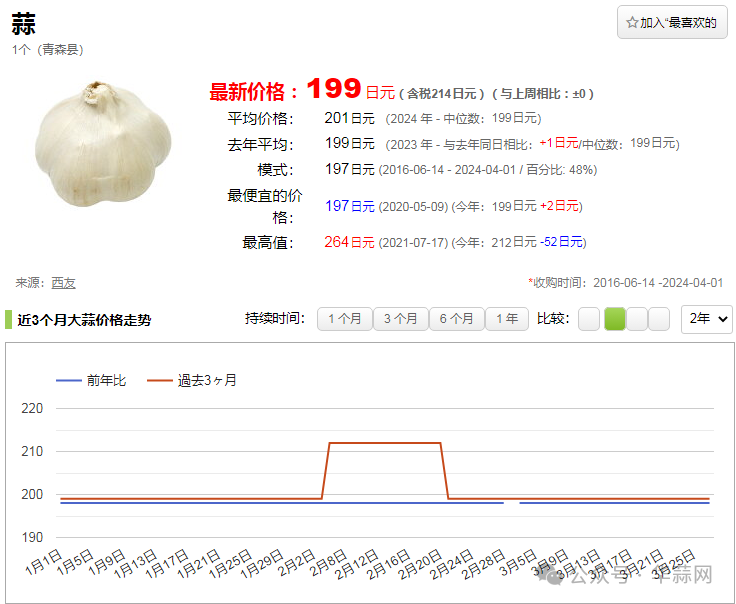736x604 pixels.
Task: Open the 西友 source link
Action: point(63,283)
